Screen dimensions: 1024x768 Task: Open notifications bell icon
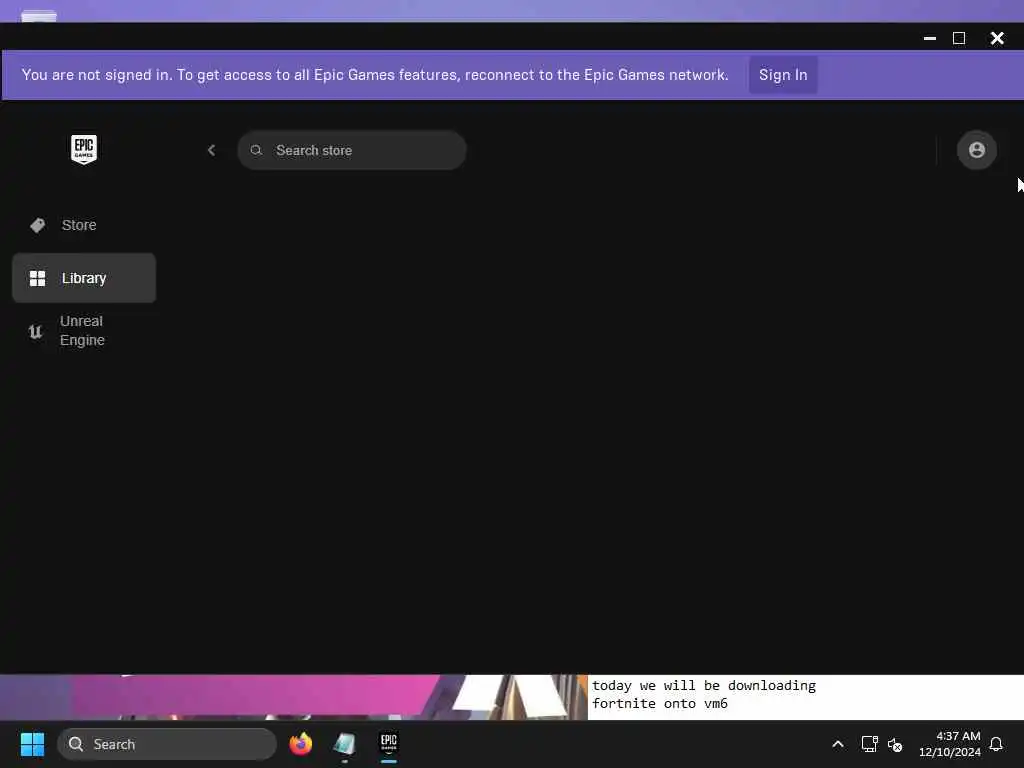pos(996,744)
